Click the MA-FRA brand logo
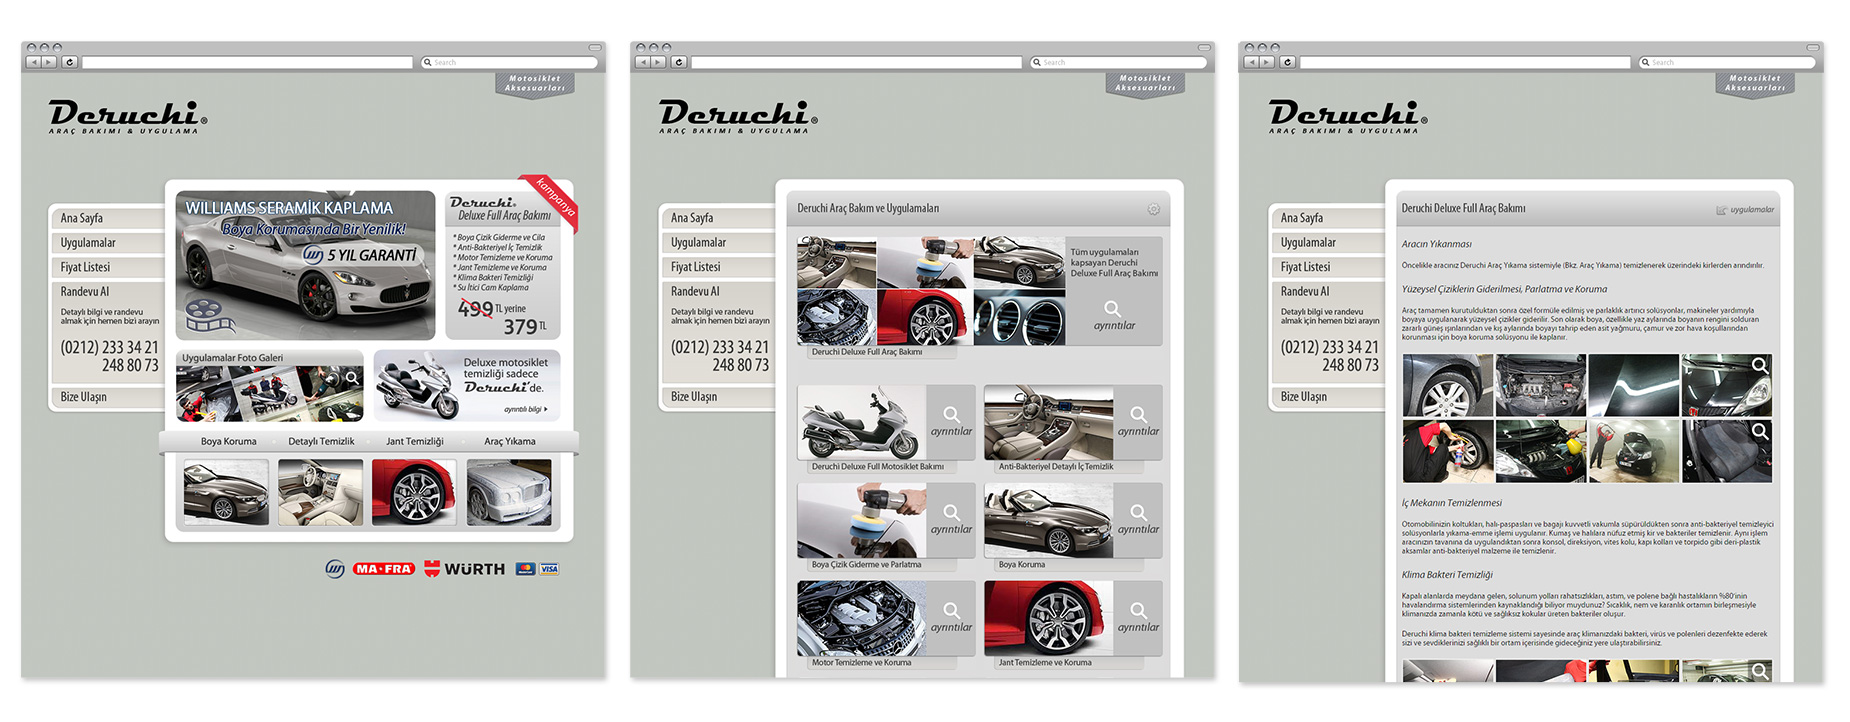 384,568
